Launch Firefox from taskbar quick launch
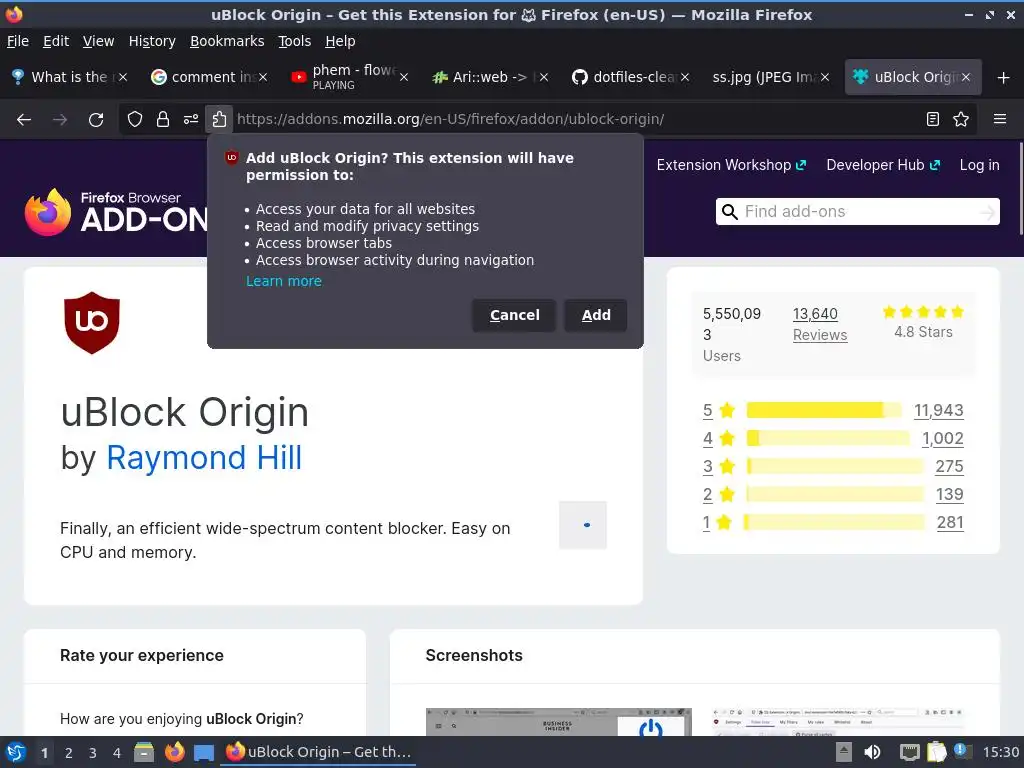This screenshot has height=768, width=1024. point(174,752)
